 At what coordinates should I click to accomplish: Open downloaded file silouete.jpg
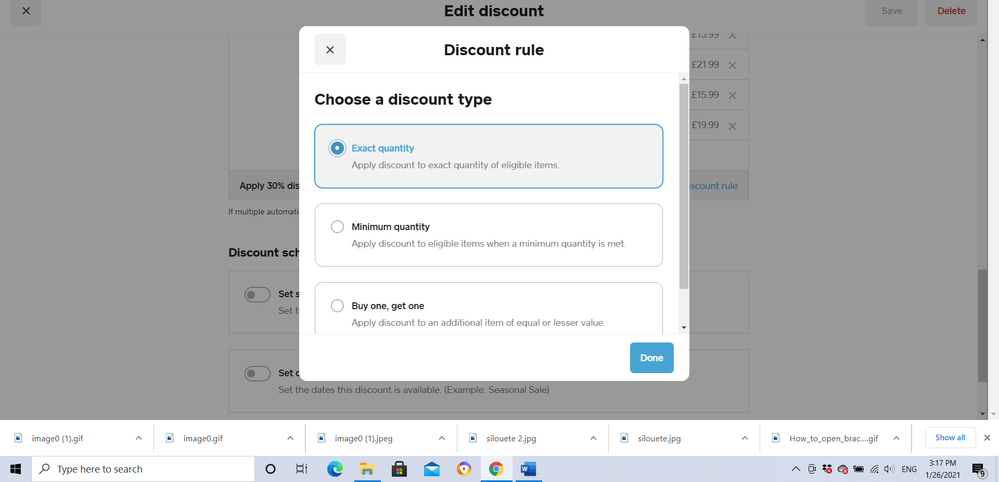click(x=659, y=438)
